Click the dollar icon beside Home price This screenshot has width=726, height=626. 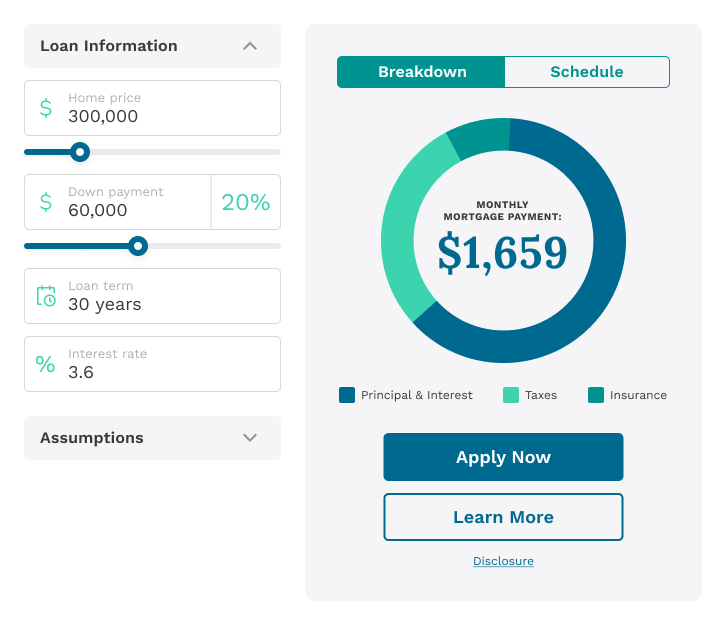(x=46, y=108)
